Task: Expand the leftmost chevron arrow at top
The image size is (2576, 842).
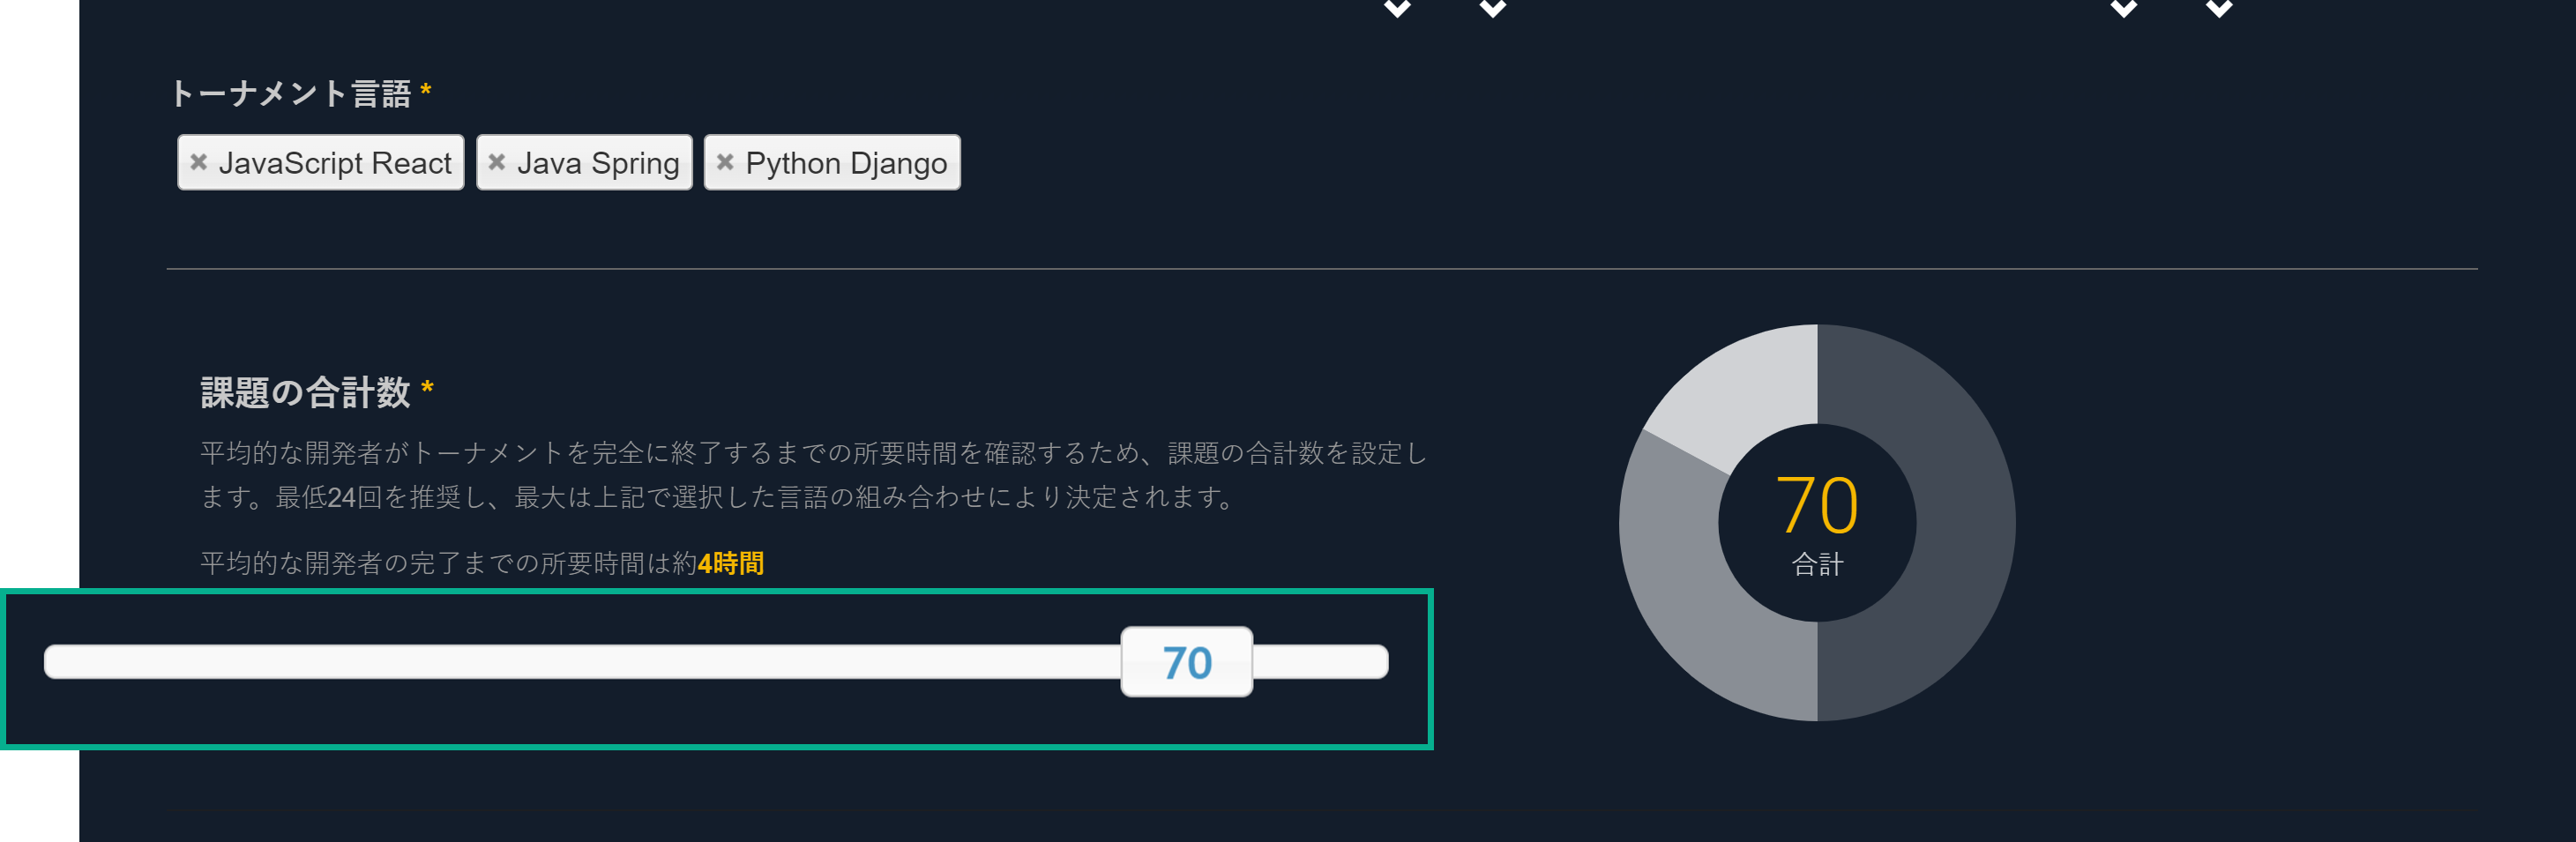Action: [1397, 9]
